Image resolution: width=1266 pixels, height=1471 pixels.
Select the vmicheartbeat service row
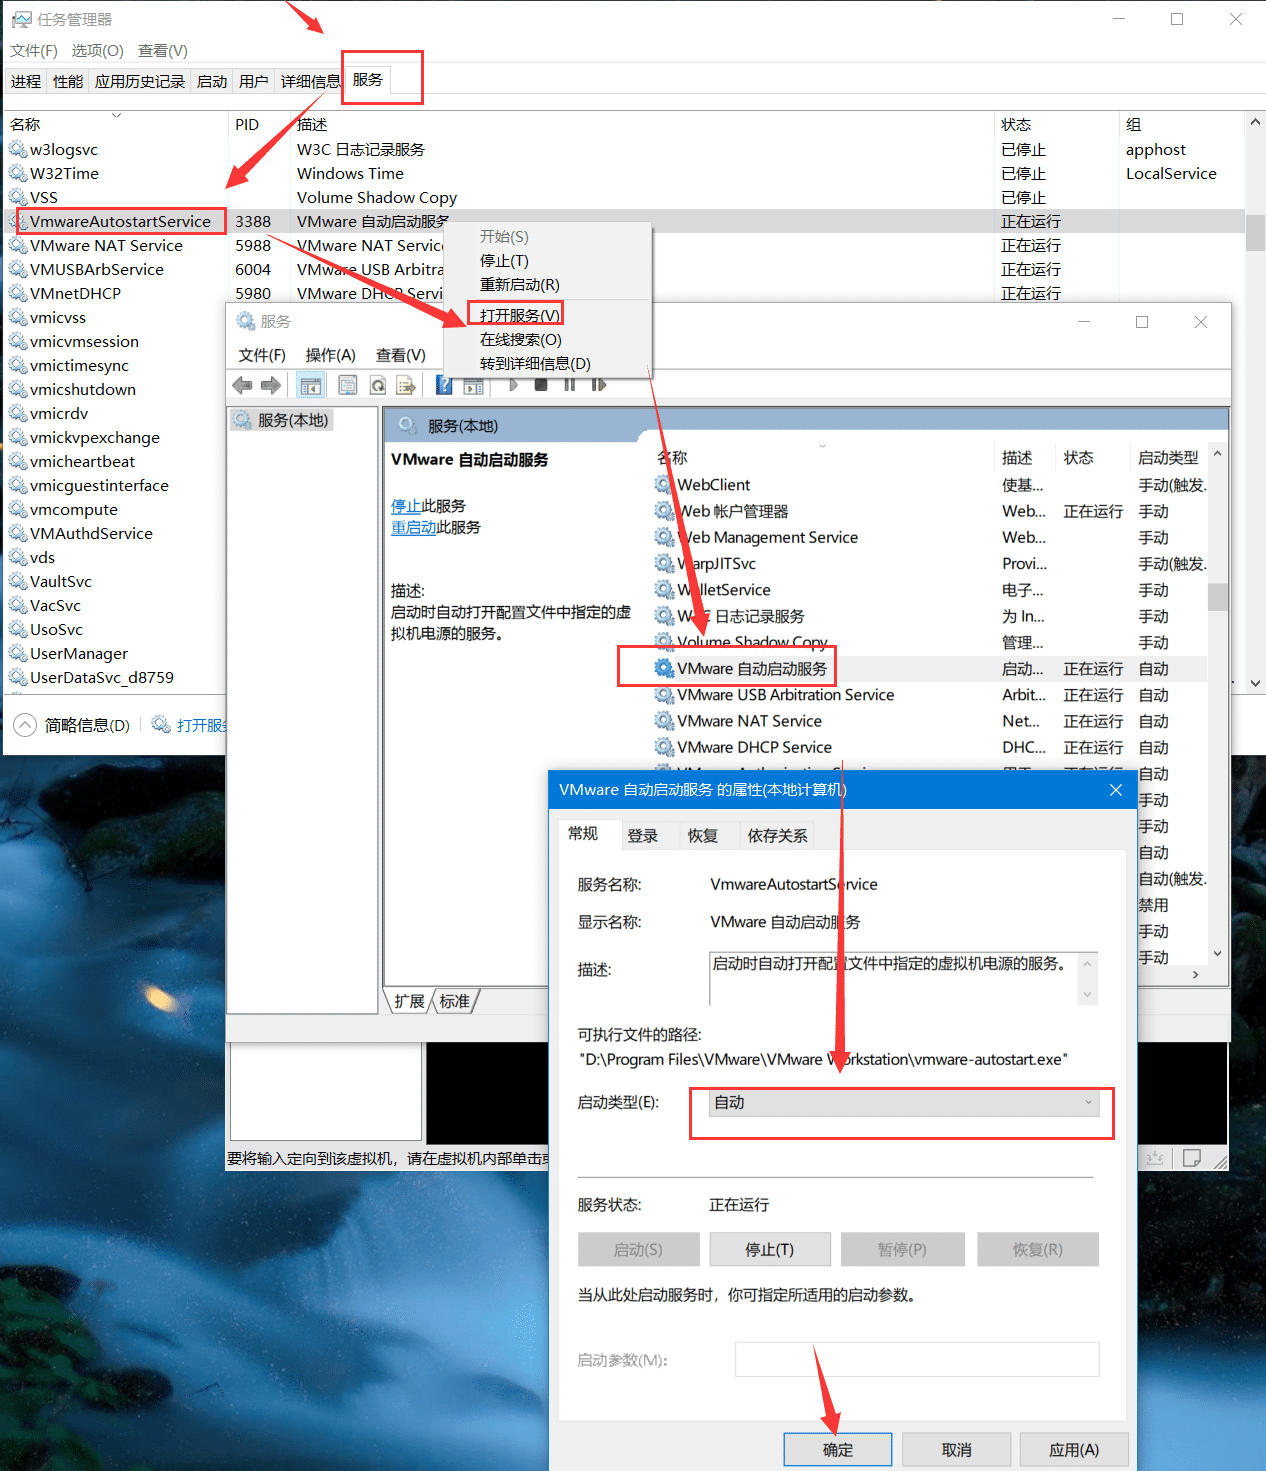coord(116,461)
